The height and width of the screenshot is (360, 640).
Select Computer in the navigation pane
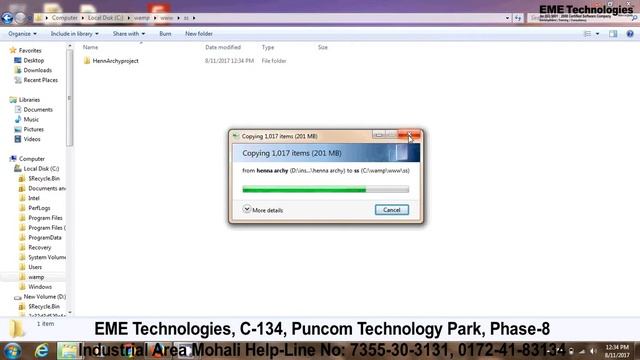click(x=32, y=159)
